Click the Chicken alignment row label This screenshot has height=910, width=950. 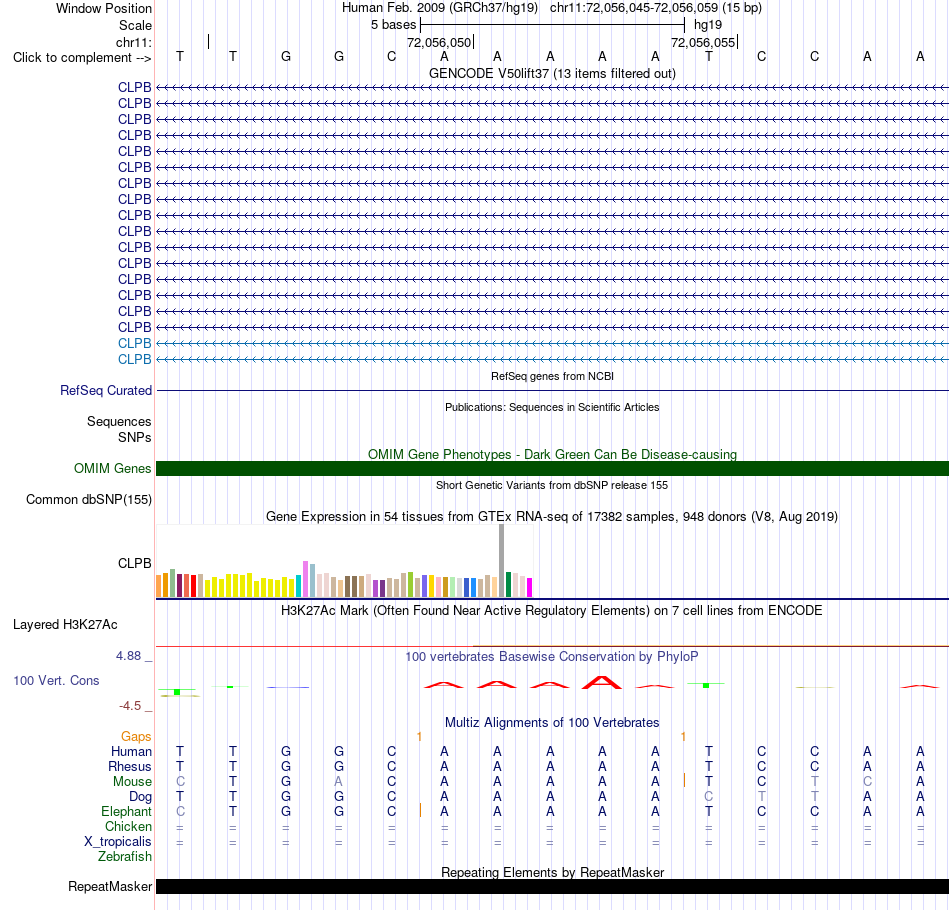click(x=128, y=826)
